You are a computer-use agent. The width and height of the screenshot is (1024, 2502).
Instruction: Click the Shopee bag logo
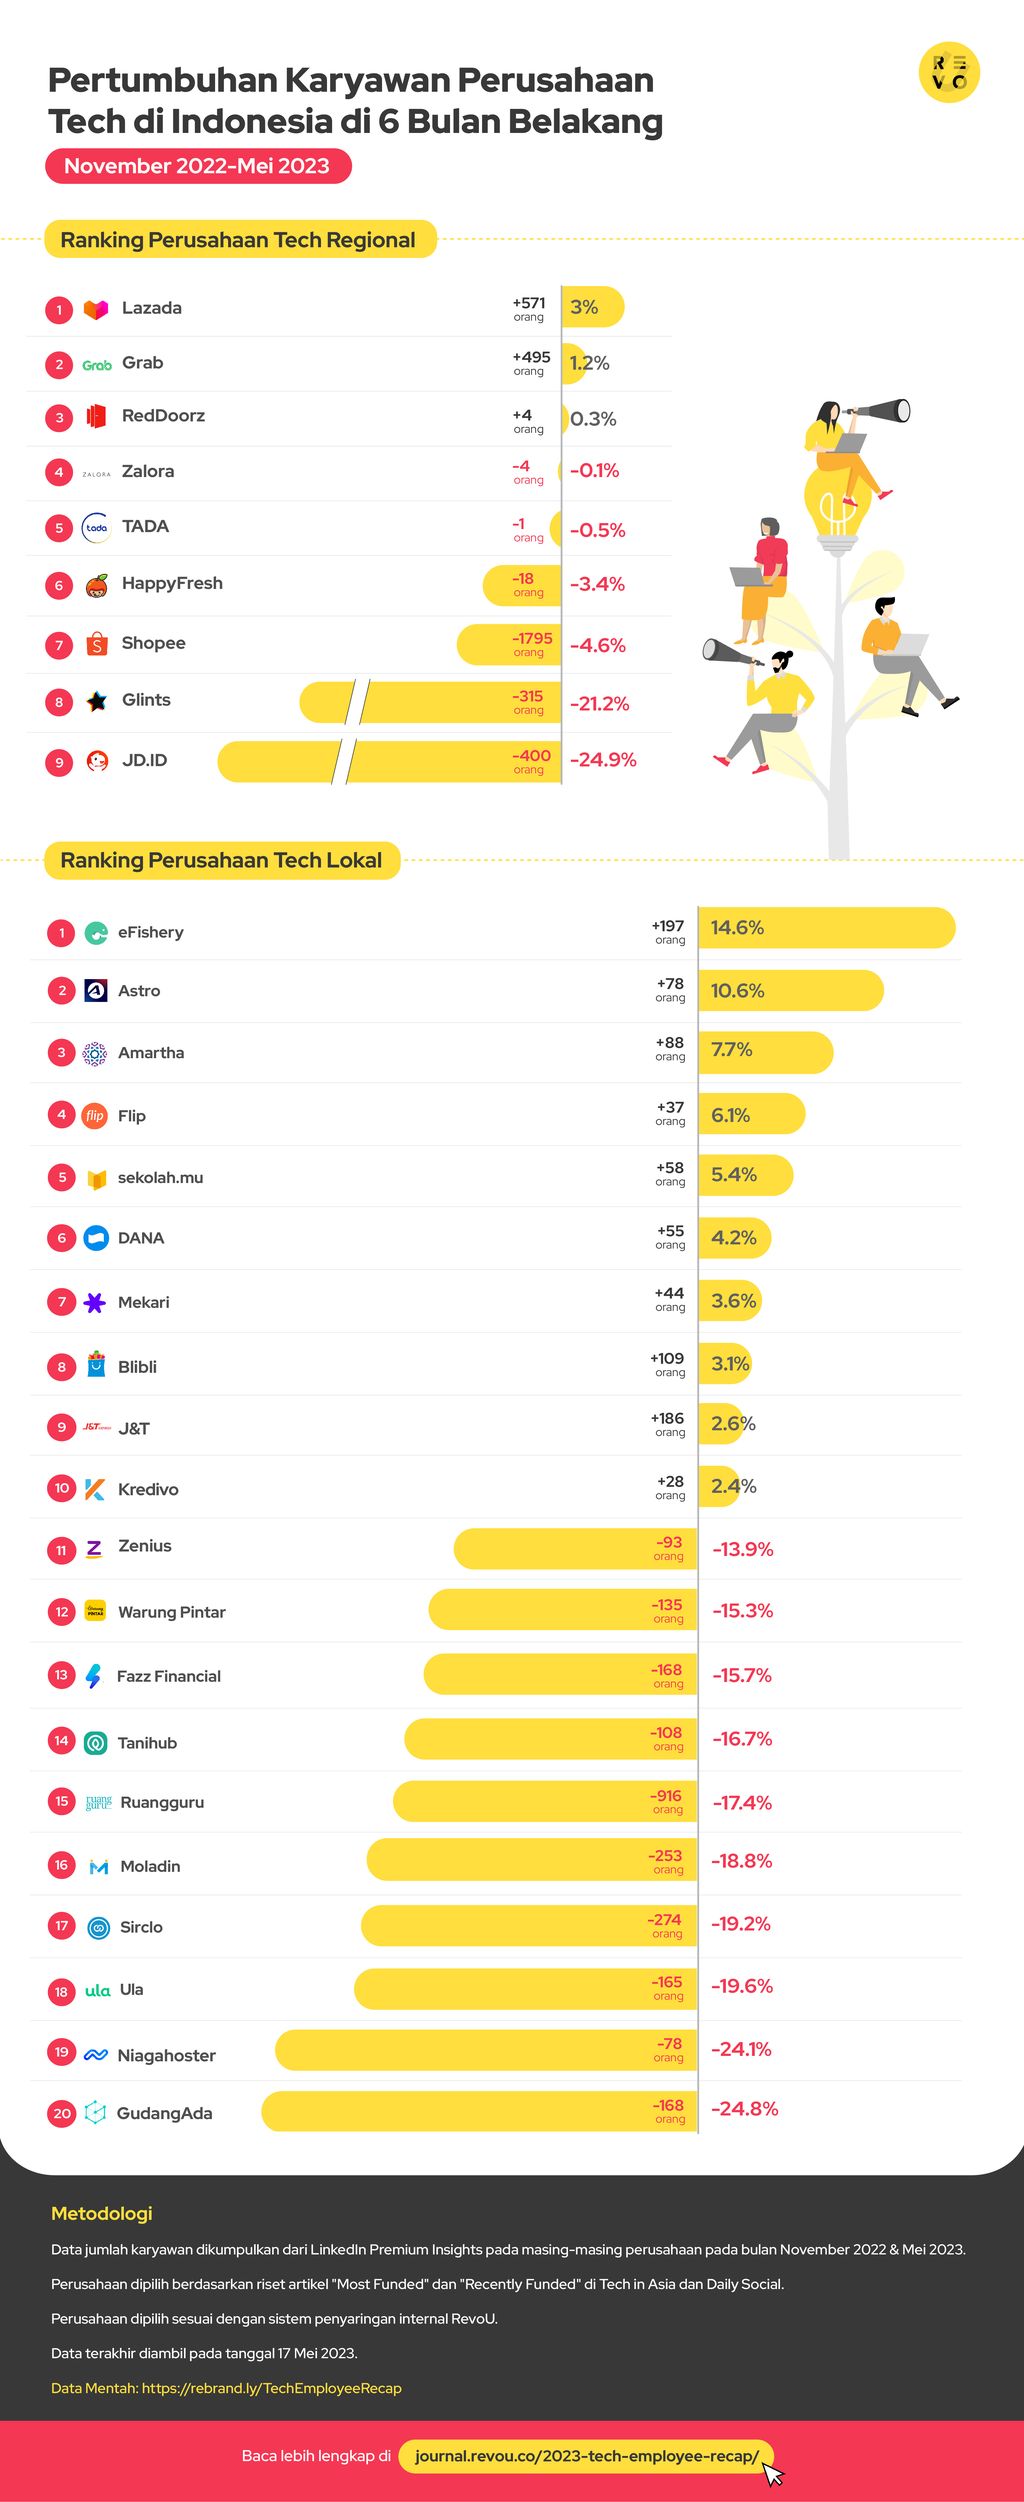[x=96, y=644]
